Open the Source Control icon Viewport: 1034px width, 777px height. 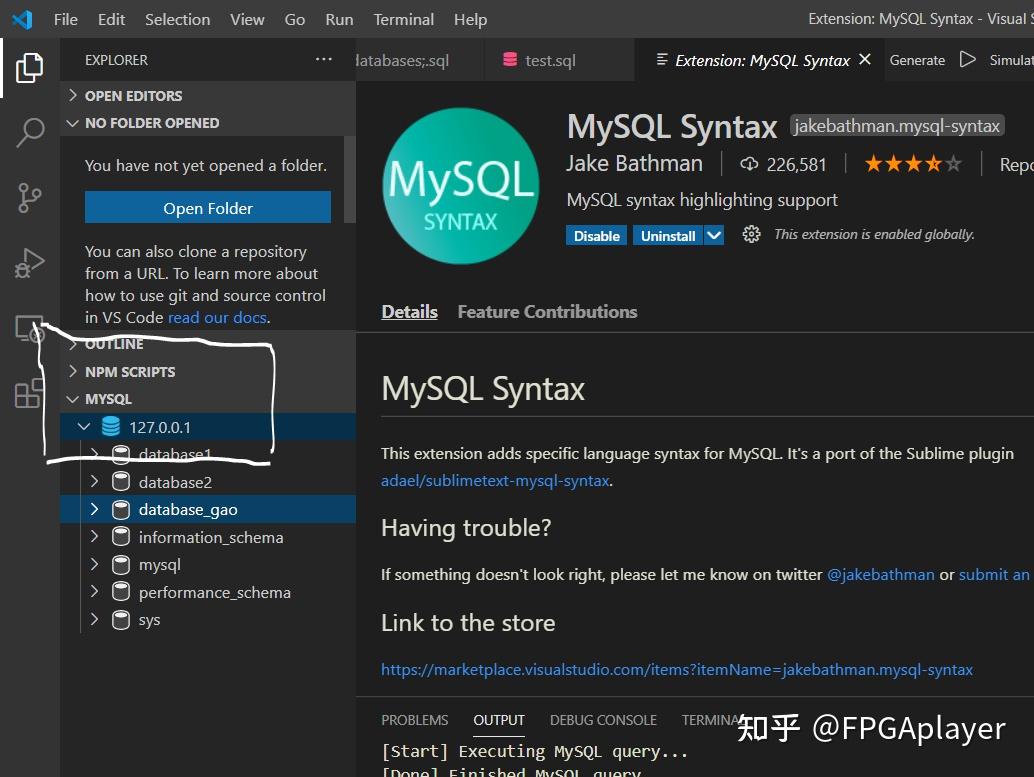click(29, 197)
